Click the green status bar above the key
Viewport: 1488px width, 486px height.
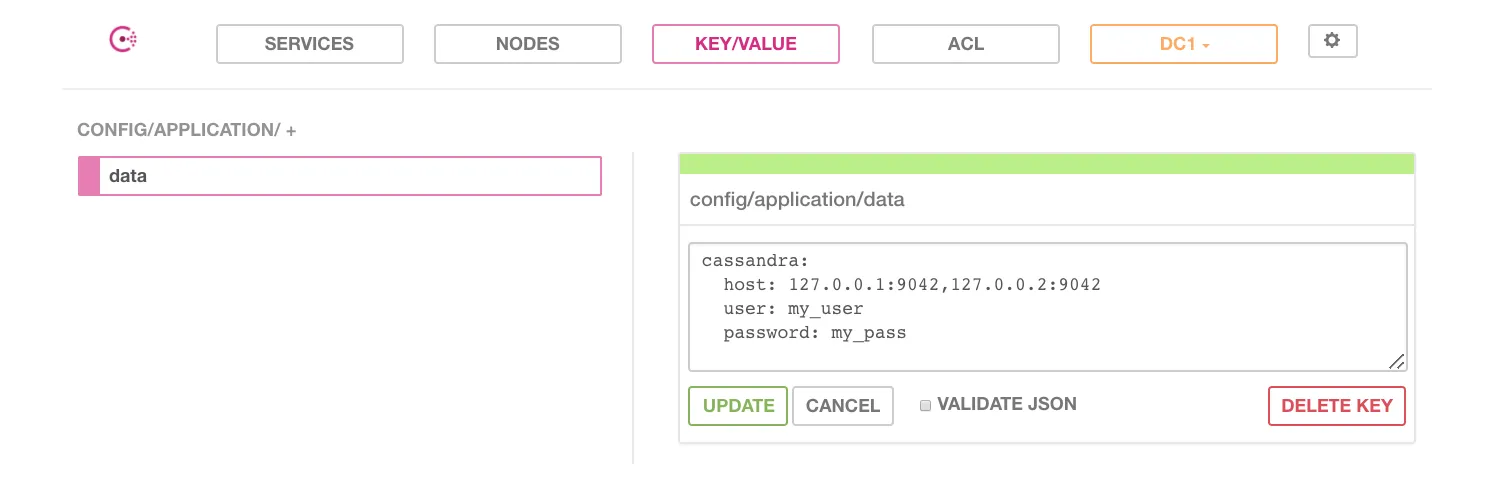(1046, 164)
